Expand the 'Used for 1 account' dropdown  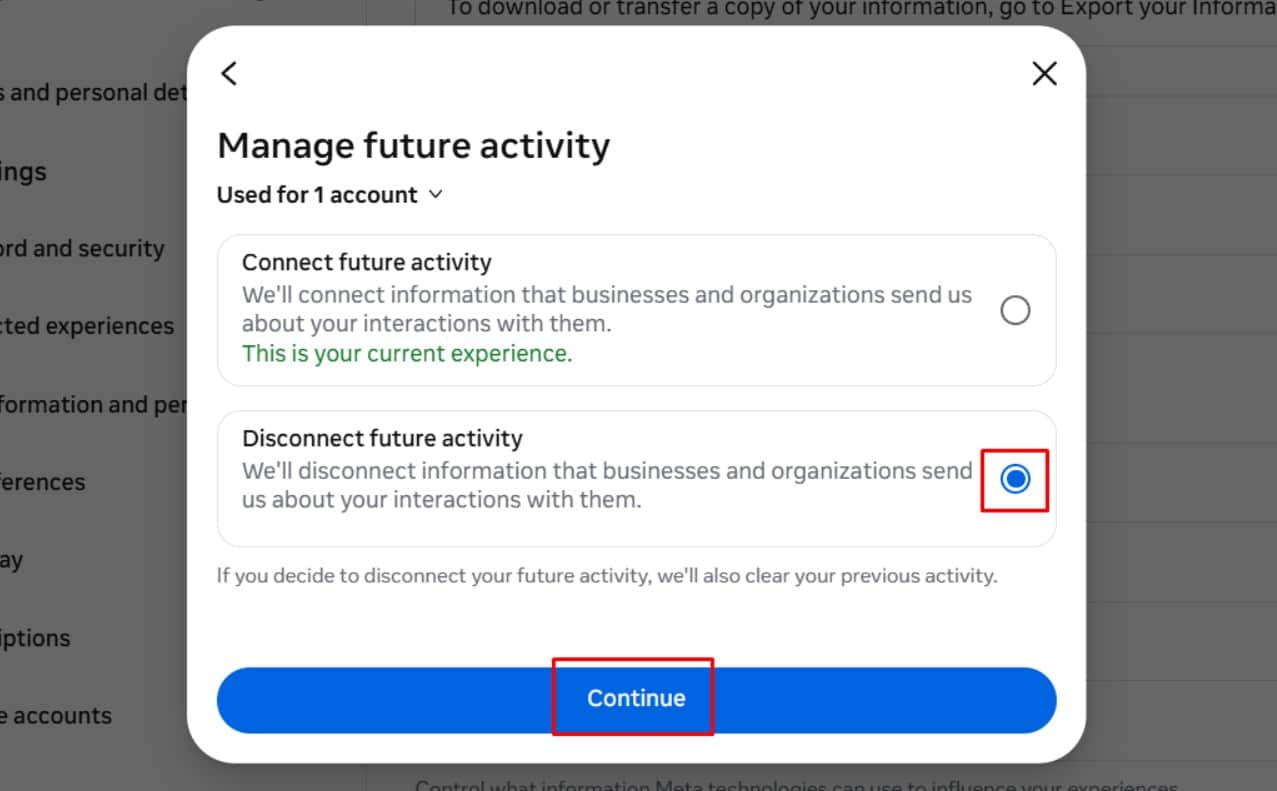(330, 195)
